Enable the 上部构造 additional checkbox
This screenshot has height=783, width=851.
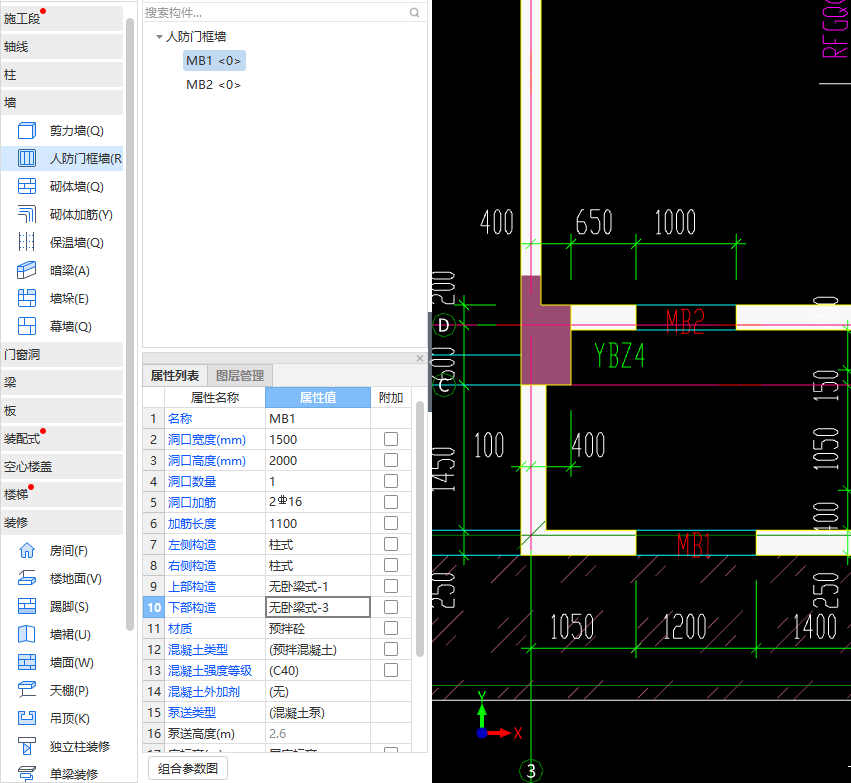tap(391, 586)
